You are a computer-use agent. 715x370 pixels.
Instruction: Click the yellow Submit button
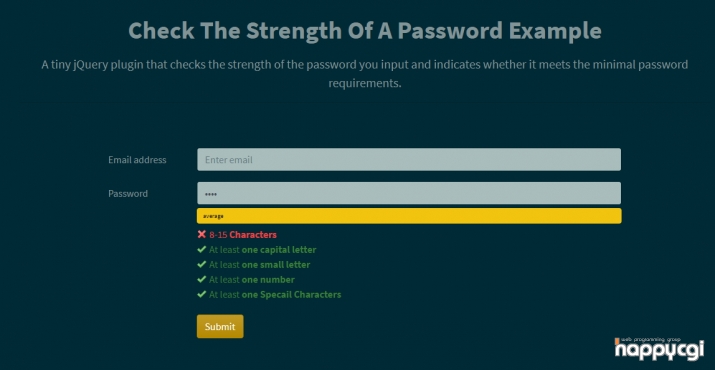coord(220,327)
